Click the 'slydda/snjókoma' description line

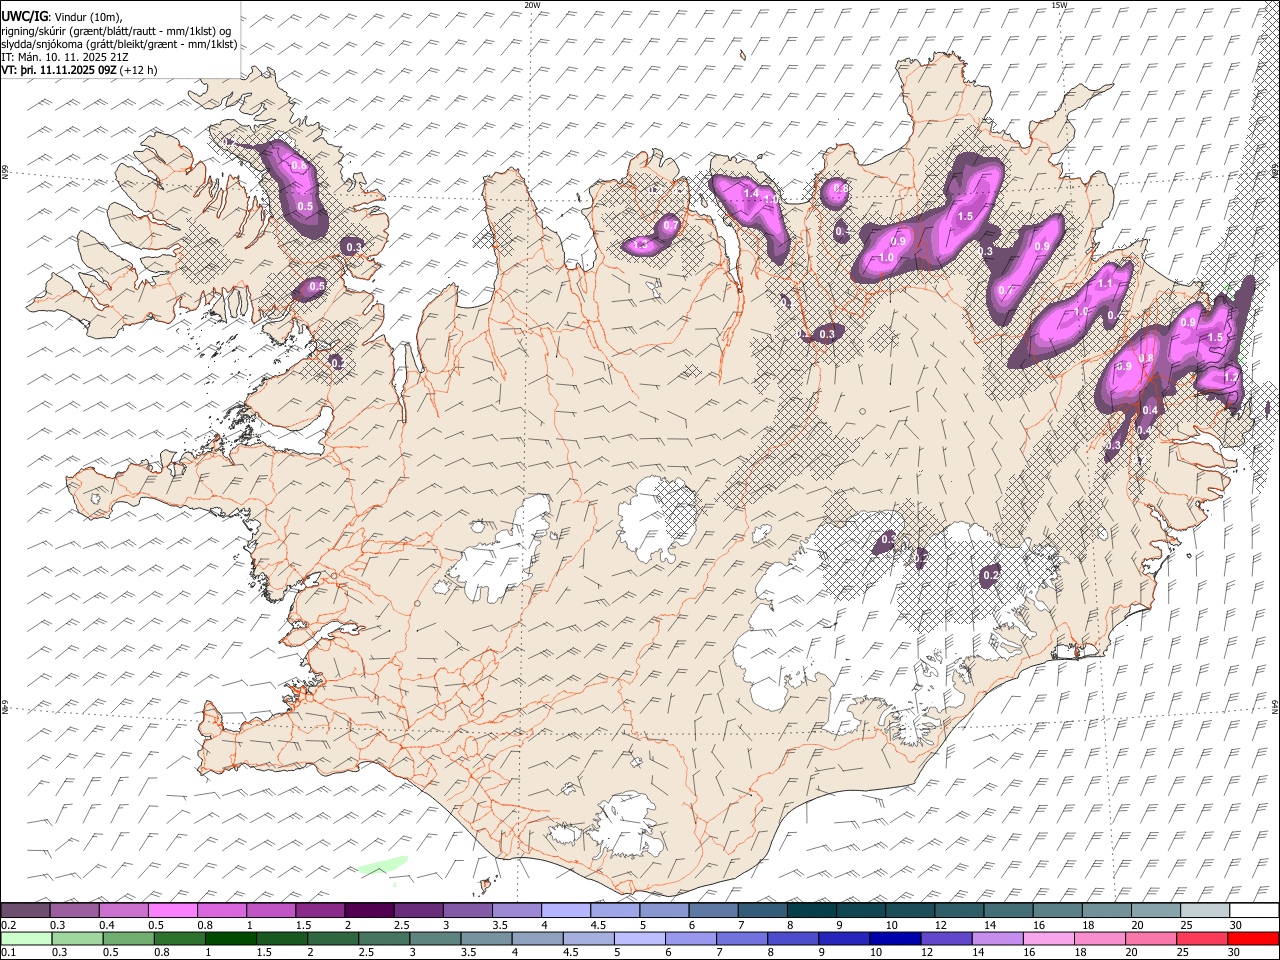(119, 44)
